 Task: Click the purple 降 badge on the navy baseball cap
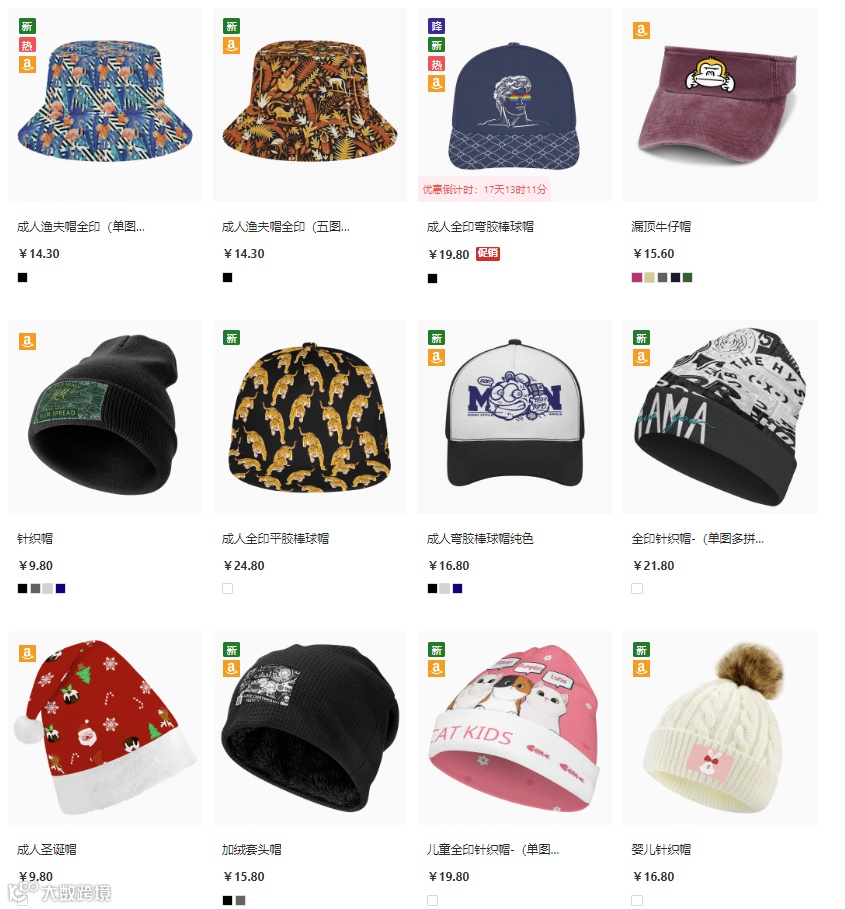pyautogui.click(x=436, y=26)
